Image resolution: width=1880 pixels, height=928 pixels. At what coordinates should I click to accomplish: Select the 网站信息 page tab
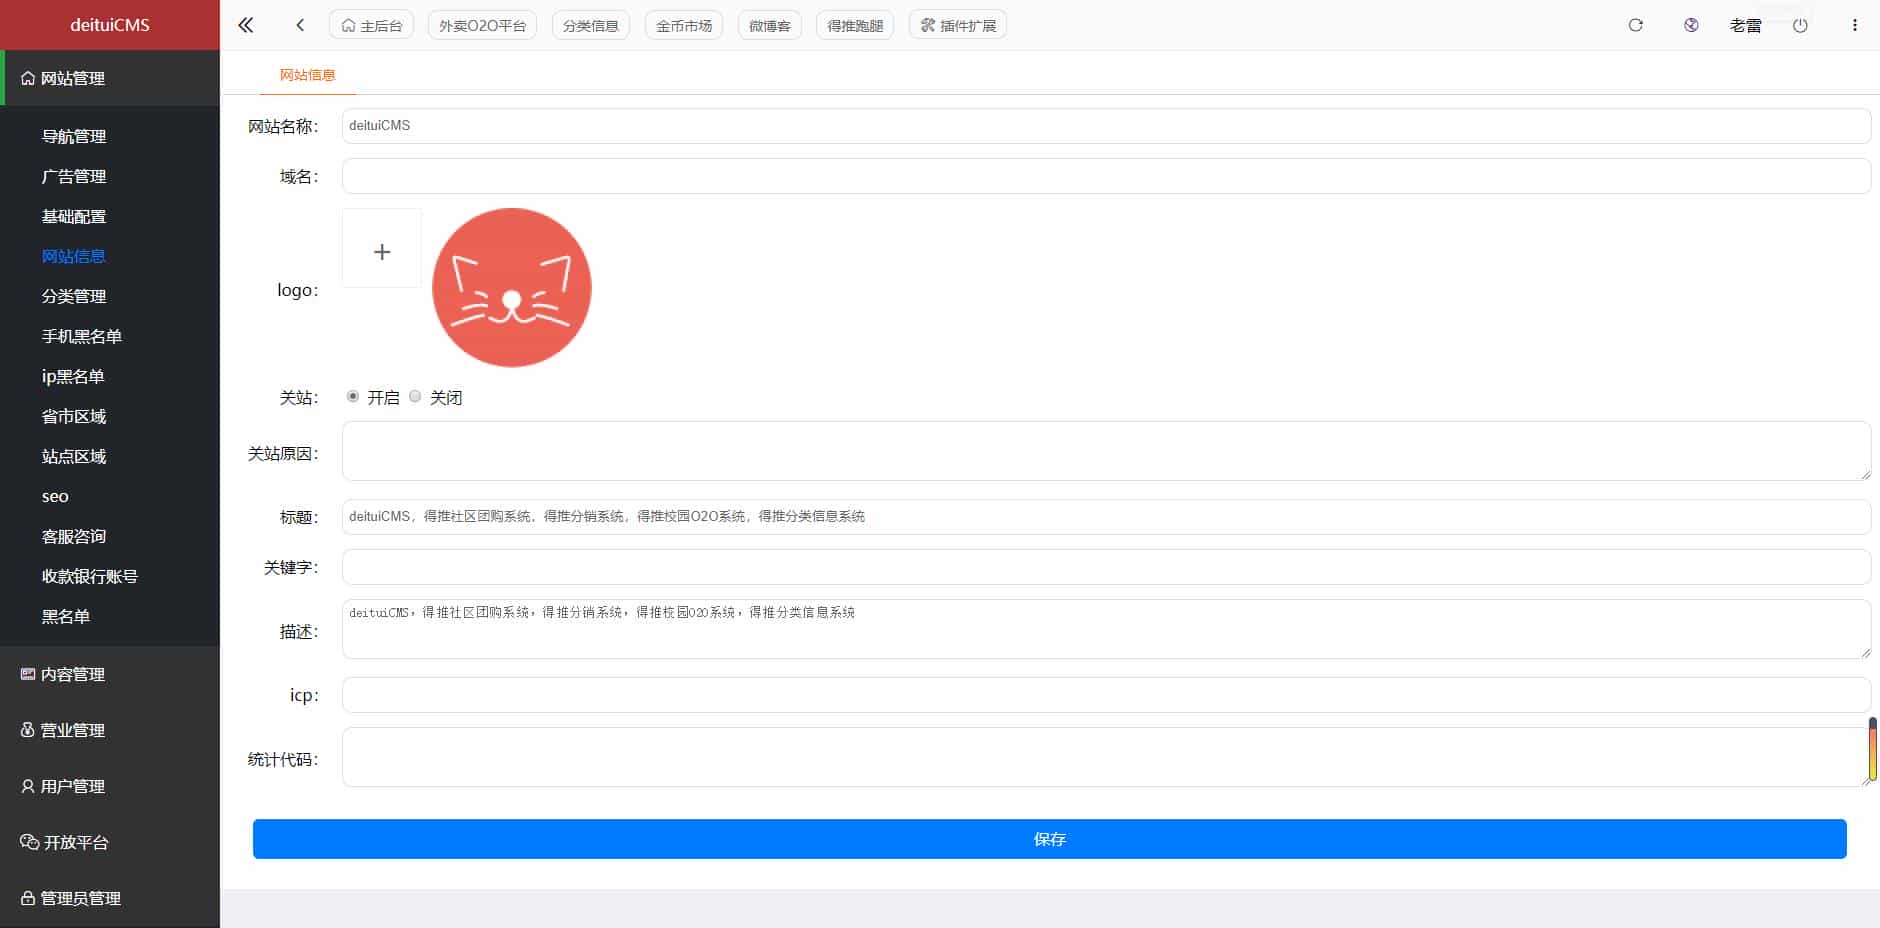[x=308, y=75]
